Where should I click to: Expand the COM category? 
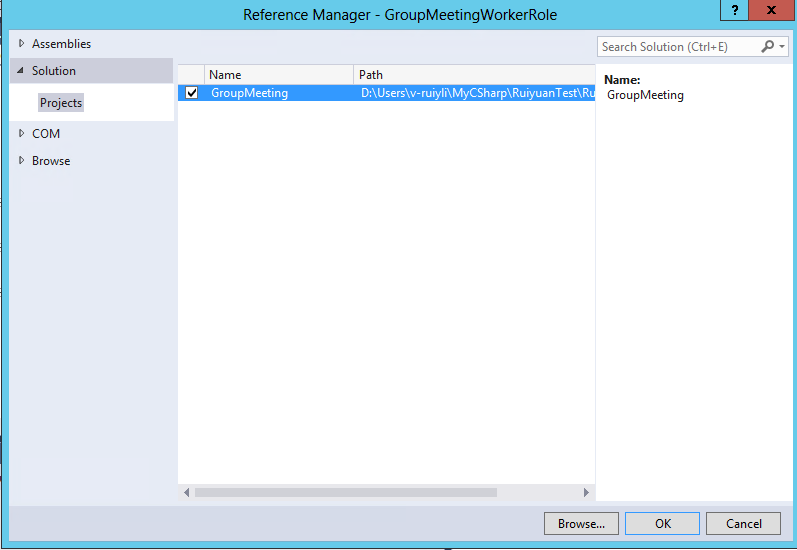[x=22, y=134]
